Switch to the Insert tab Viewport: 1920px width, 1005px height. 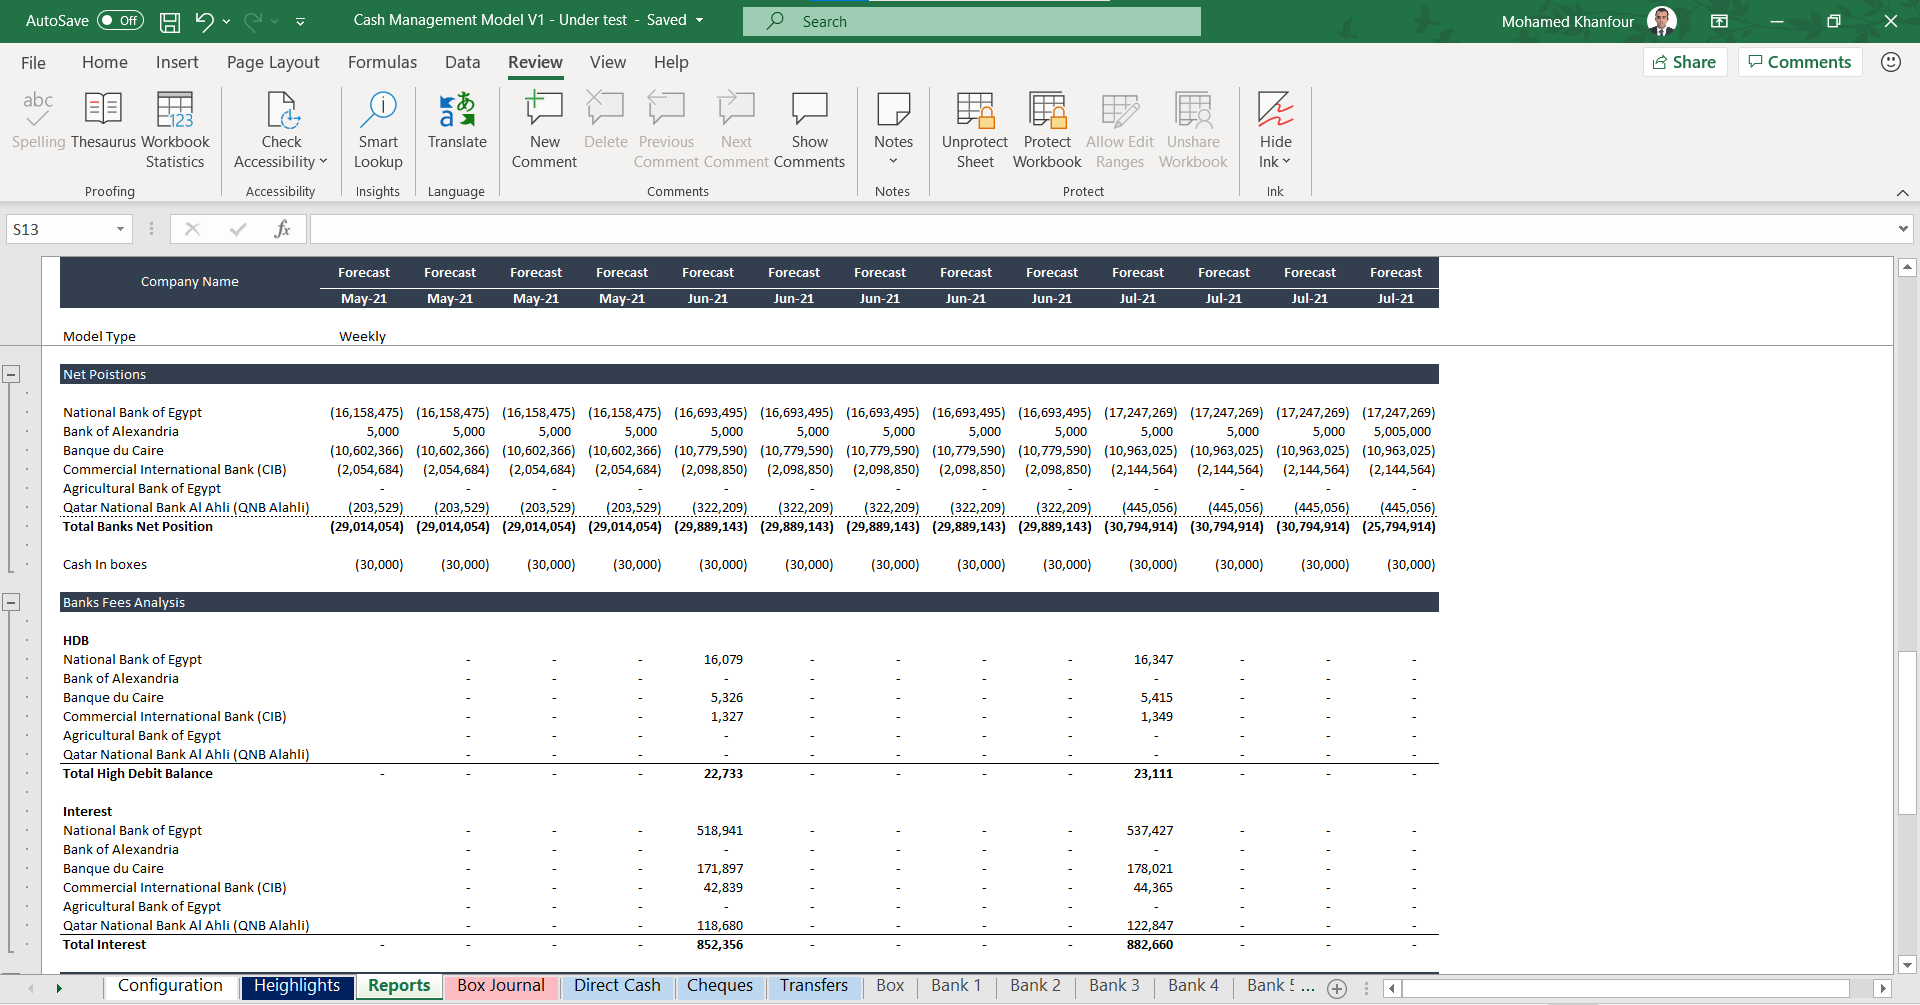point(177,62)
